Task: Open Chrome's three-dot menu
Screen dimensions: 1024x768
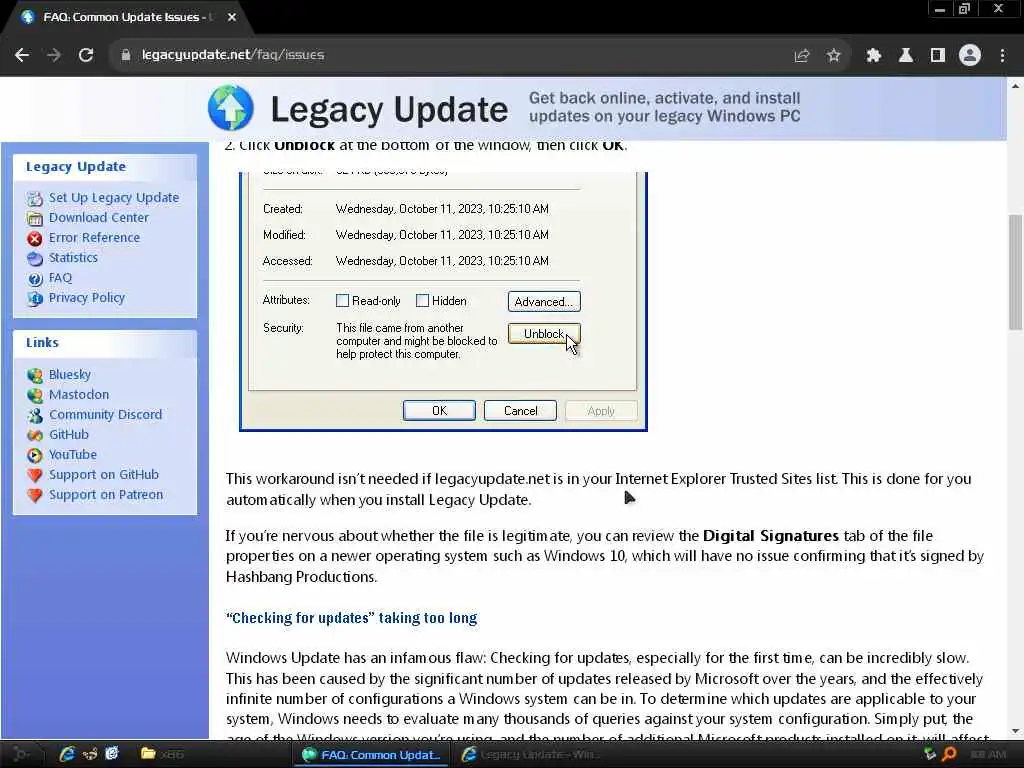Action: pos(1002,56)
